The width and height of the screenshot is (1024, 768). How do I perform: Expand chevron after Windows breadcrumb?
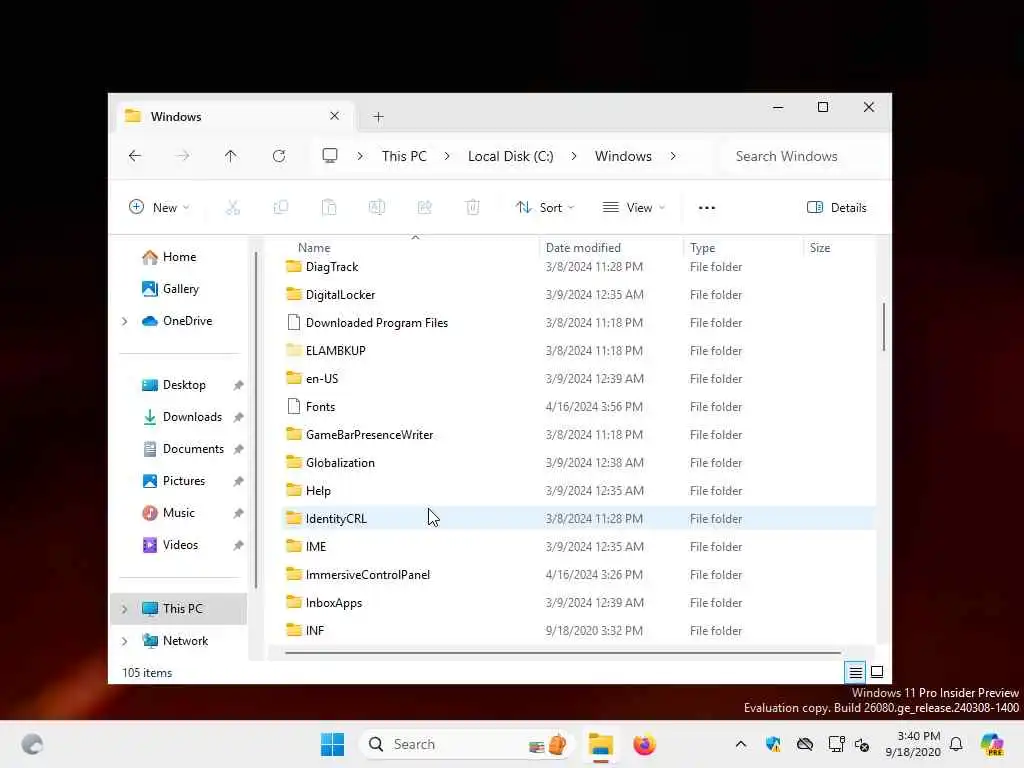[673, 156]
